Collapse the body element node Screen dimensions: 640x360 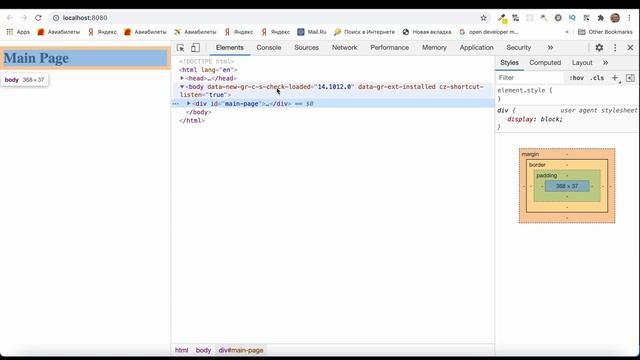pos(182,87)
